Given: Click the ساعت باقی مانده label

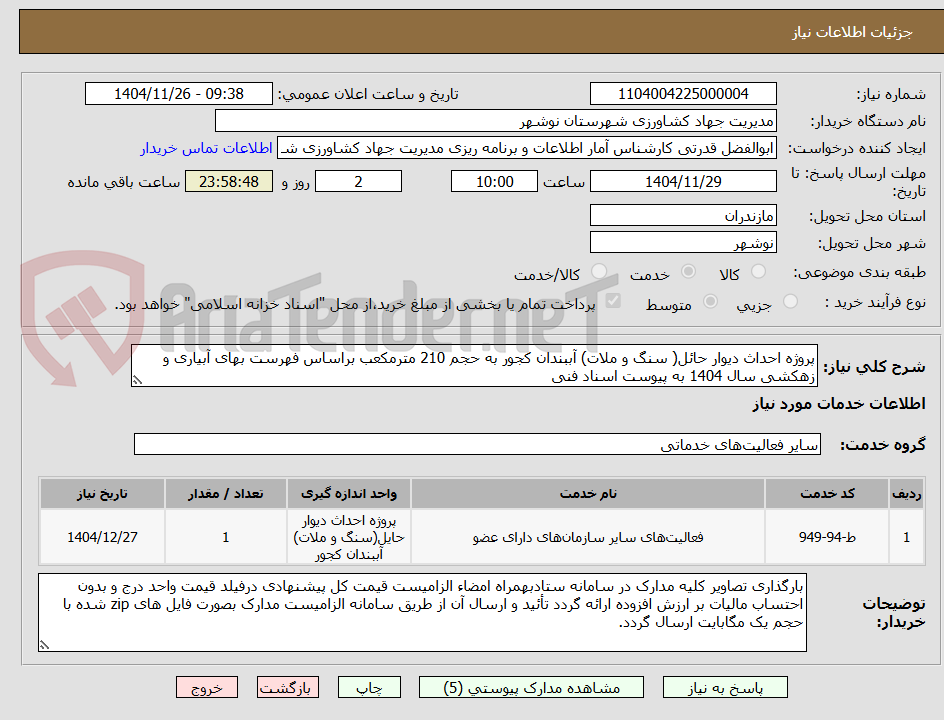Looking at the screenshot, I should coord(123,182).
